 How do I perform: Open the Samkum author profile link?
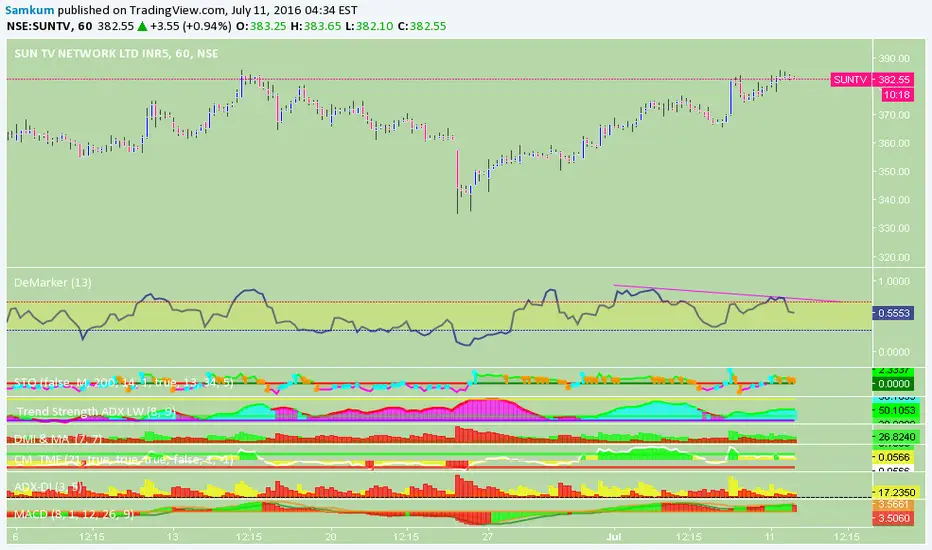point(30,10)
